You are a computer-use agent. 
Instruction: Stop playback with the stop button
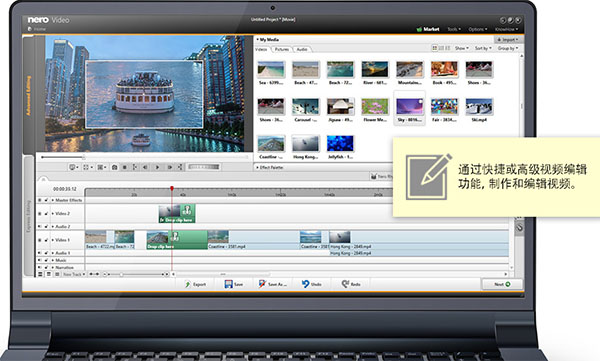click(125, 167)
